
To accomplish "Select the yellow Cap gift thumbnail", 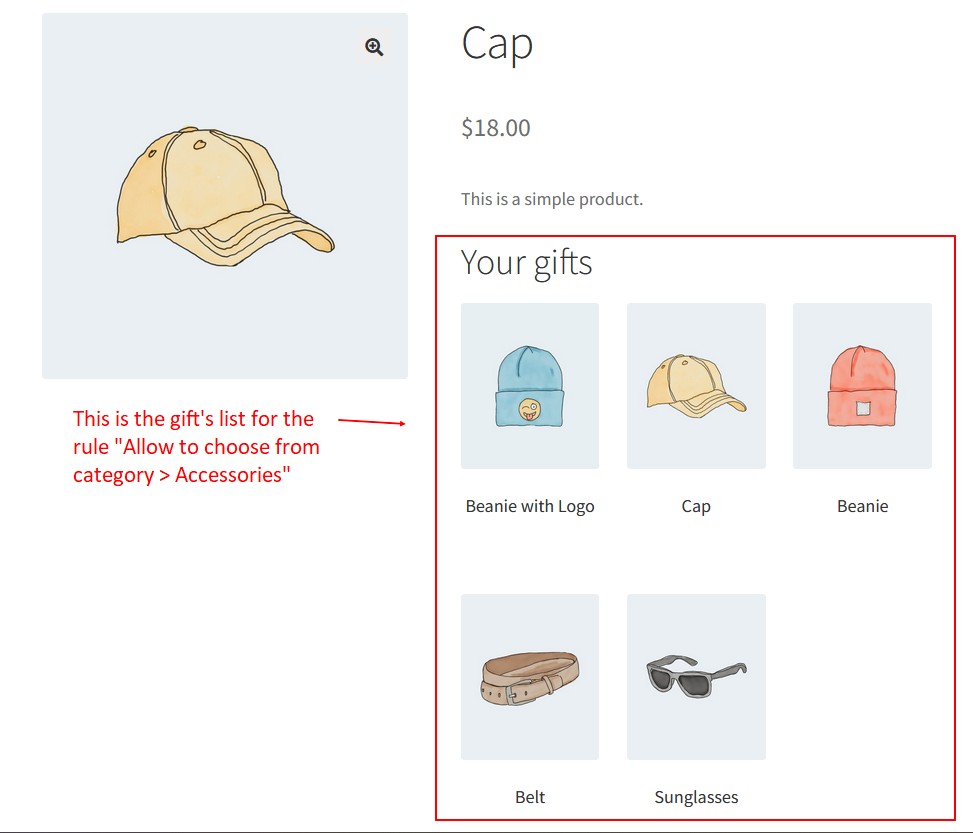I will coord(696,386).
